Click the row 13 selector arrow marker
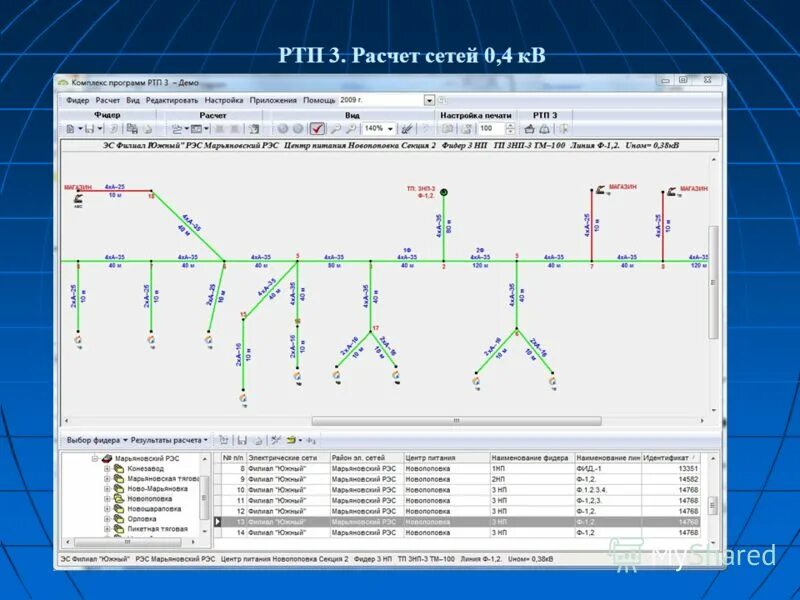The image size is (800, 600). click(x=218, y=522)
